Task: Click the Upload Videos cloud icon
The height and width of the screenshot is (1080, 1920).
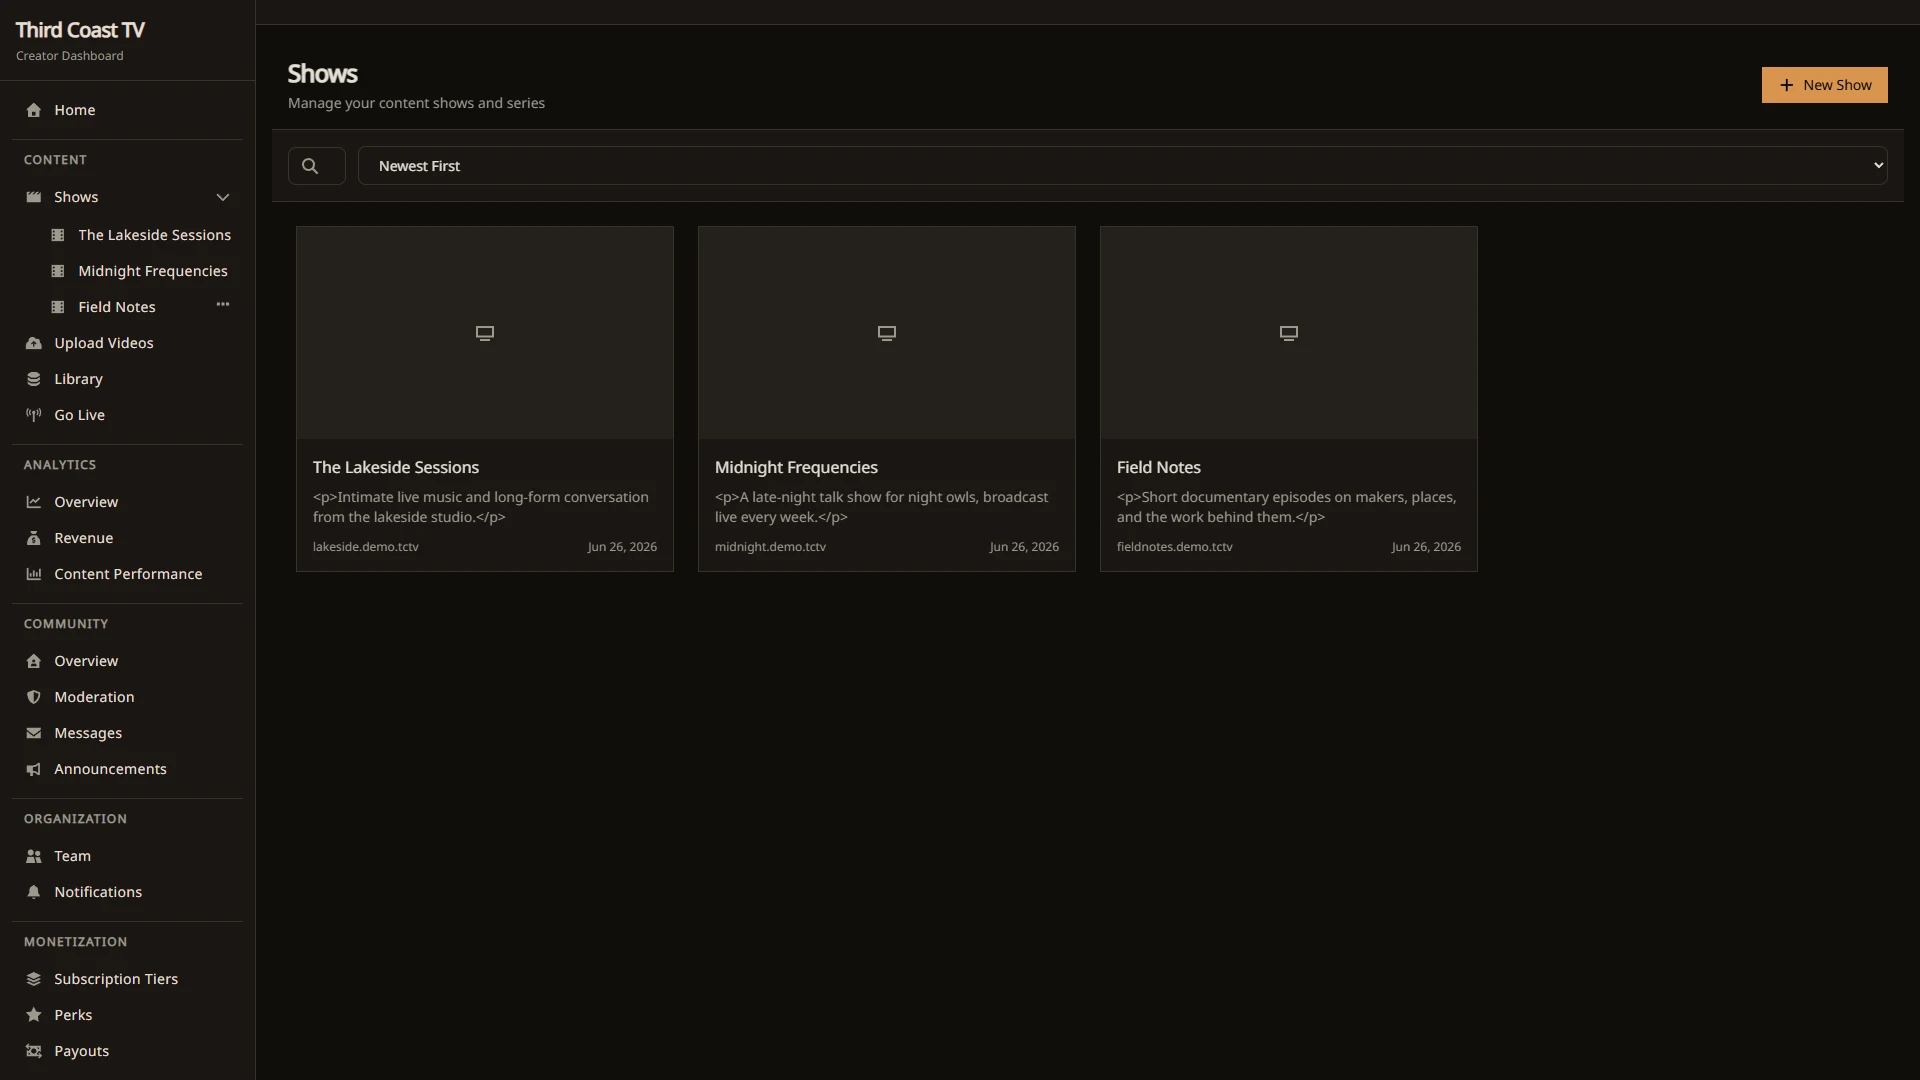Action: [x=34, y=343]
